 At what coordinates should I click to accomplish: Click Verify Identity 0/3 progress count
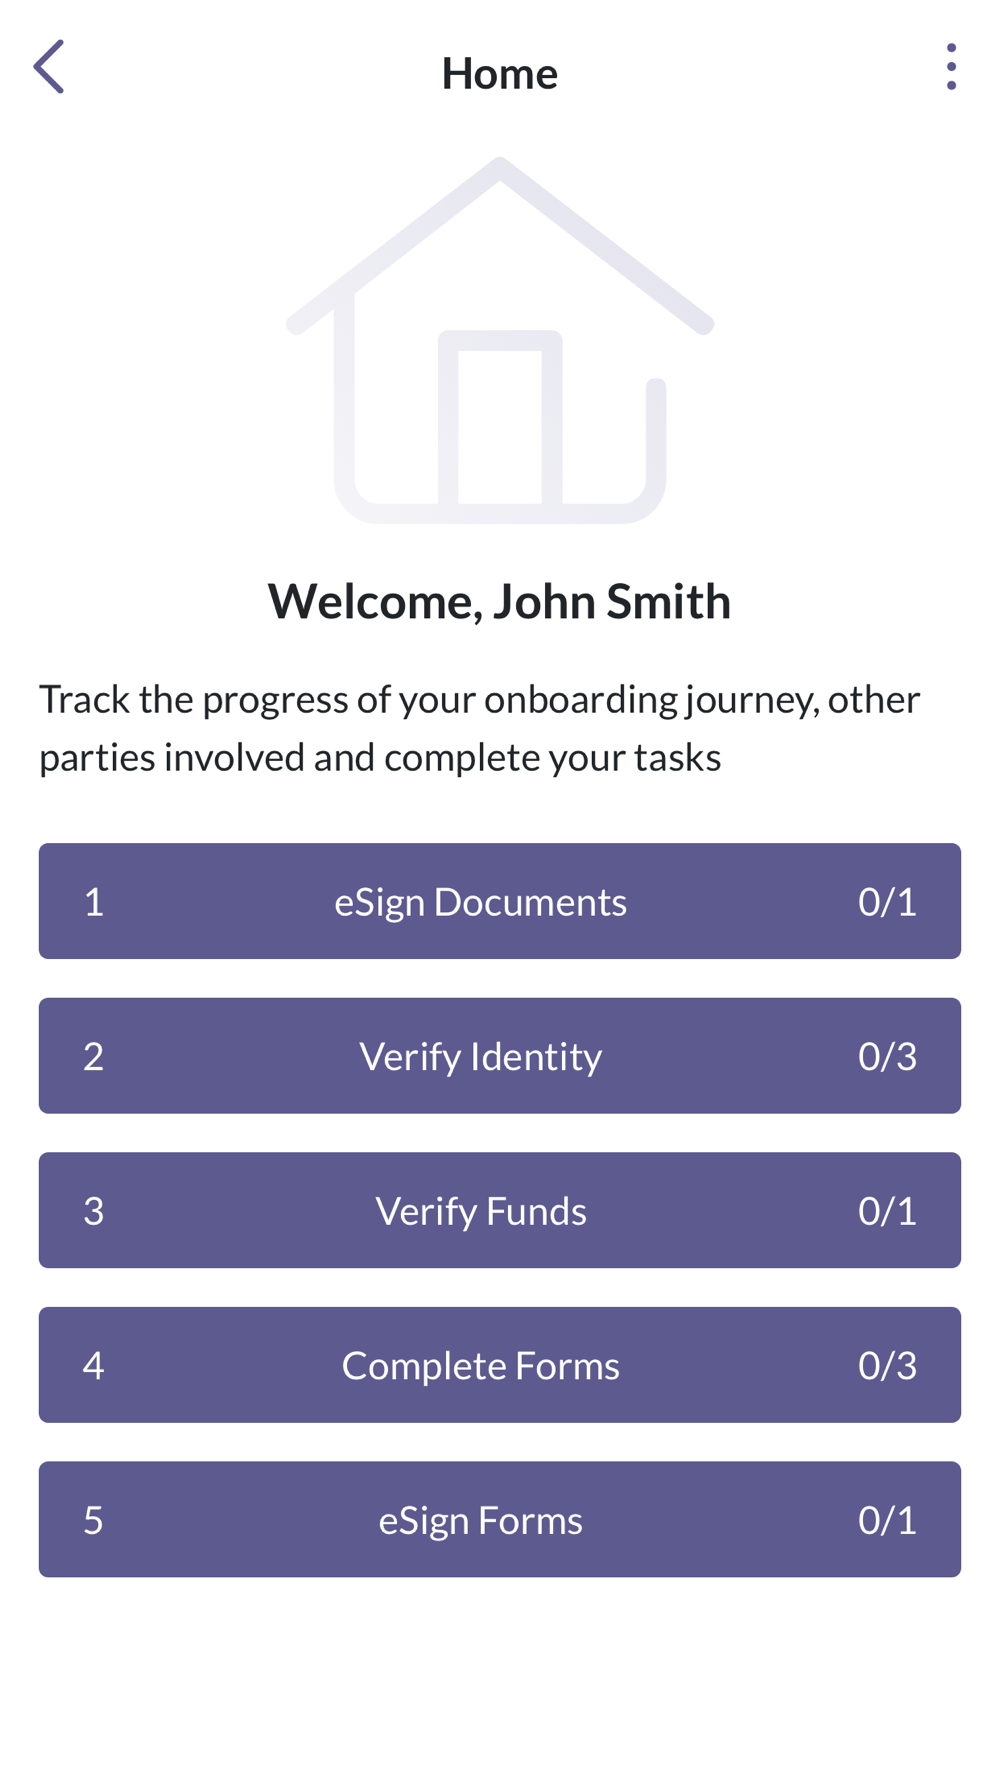coord(887,1057)
